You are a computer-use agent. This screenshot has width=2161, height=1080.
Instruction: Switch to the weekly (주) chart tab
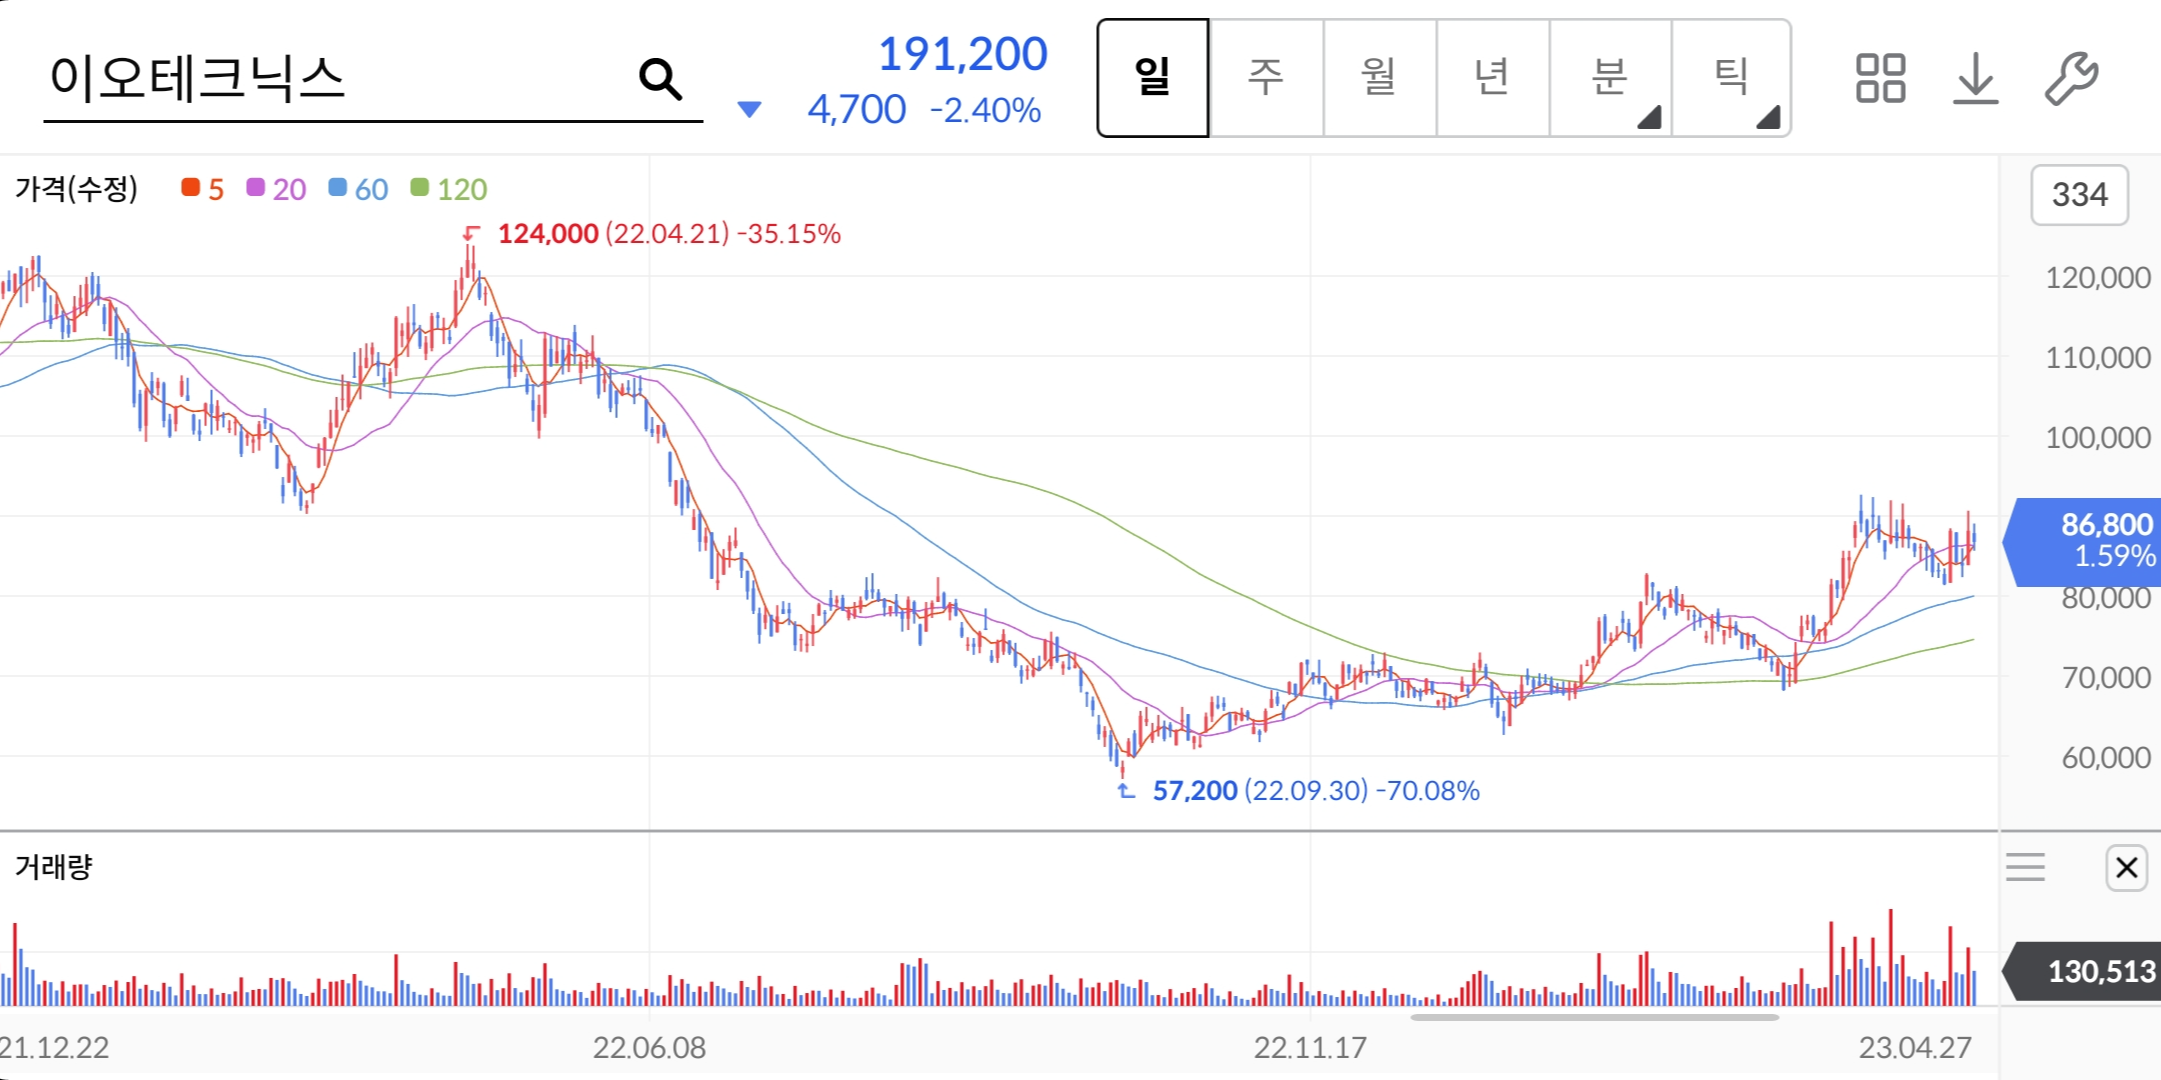1266,78
